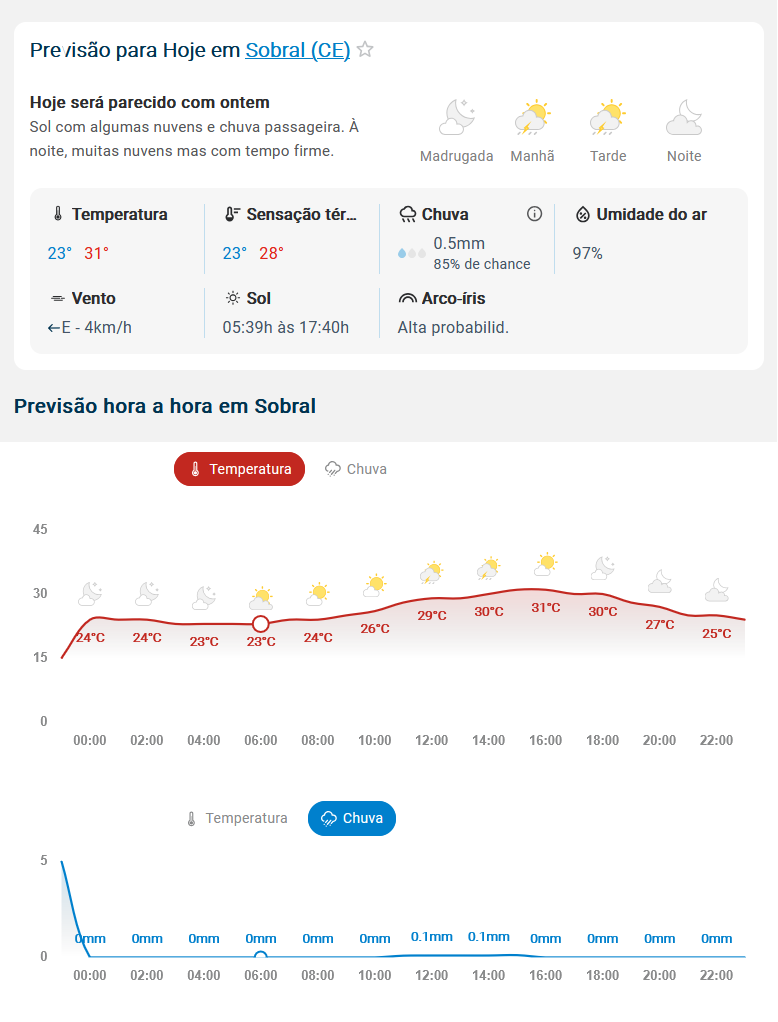This screenshot has width=778, height=1022.
Task: Click the Madrugada moon weather icon
Action: click(x=457, y=117)
